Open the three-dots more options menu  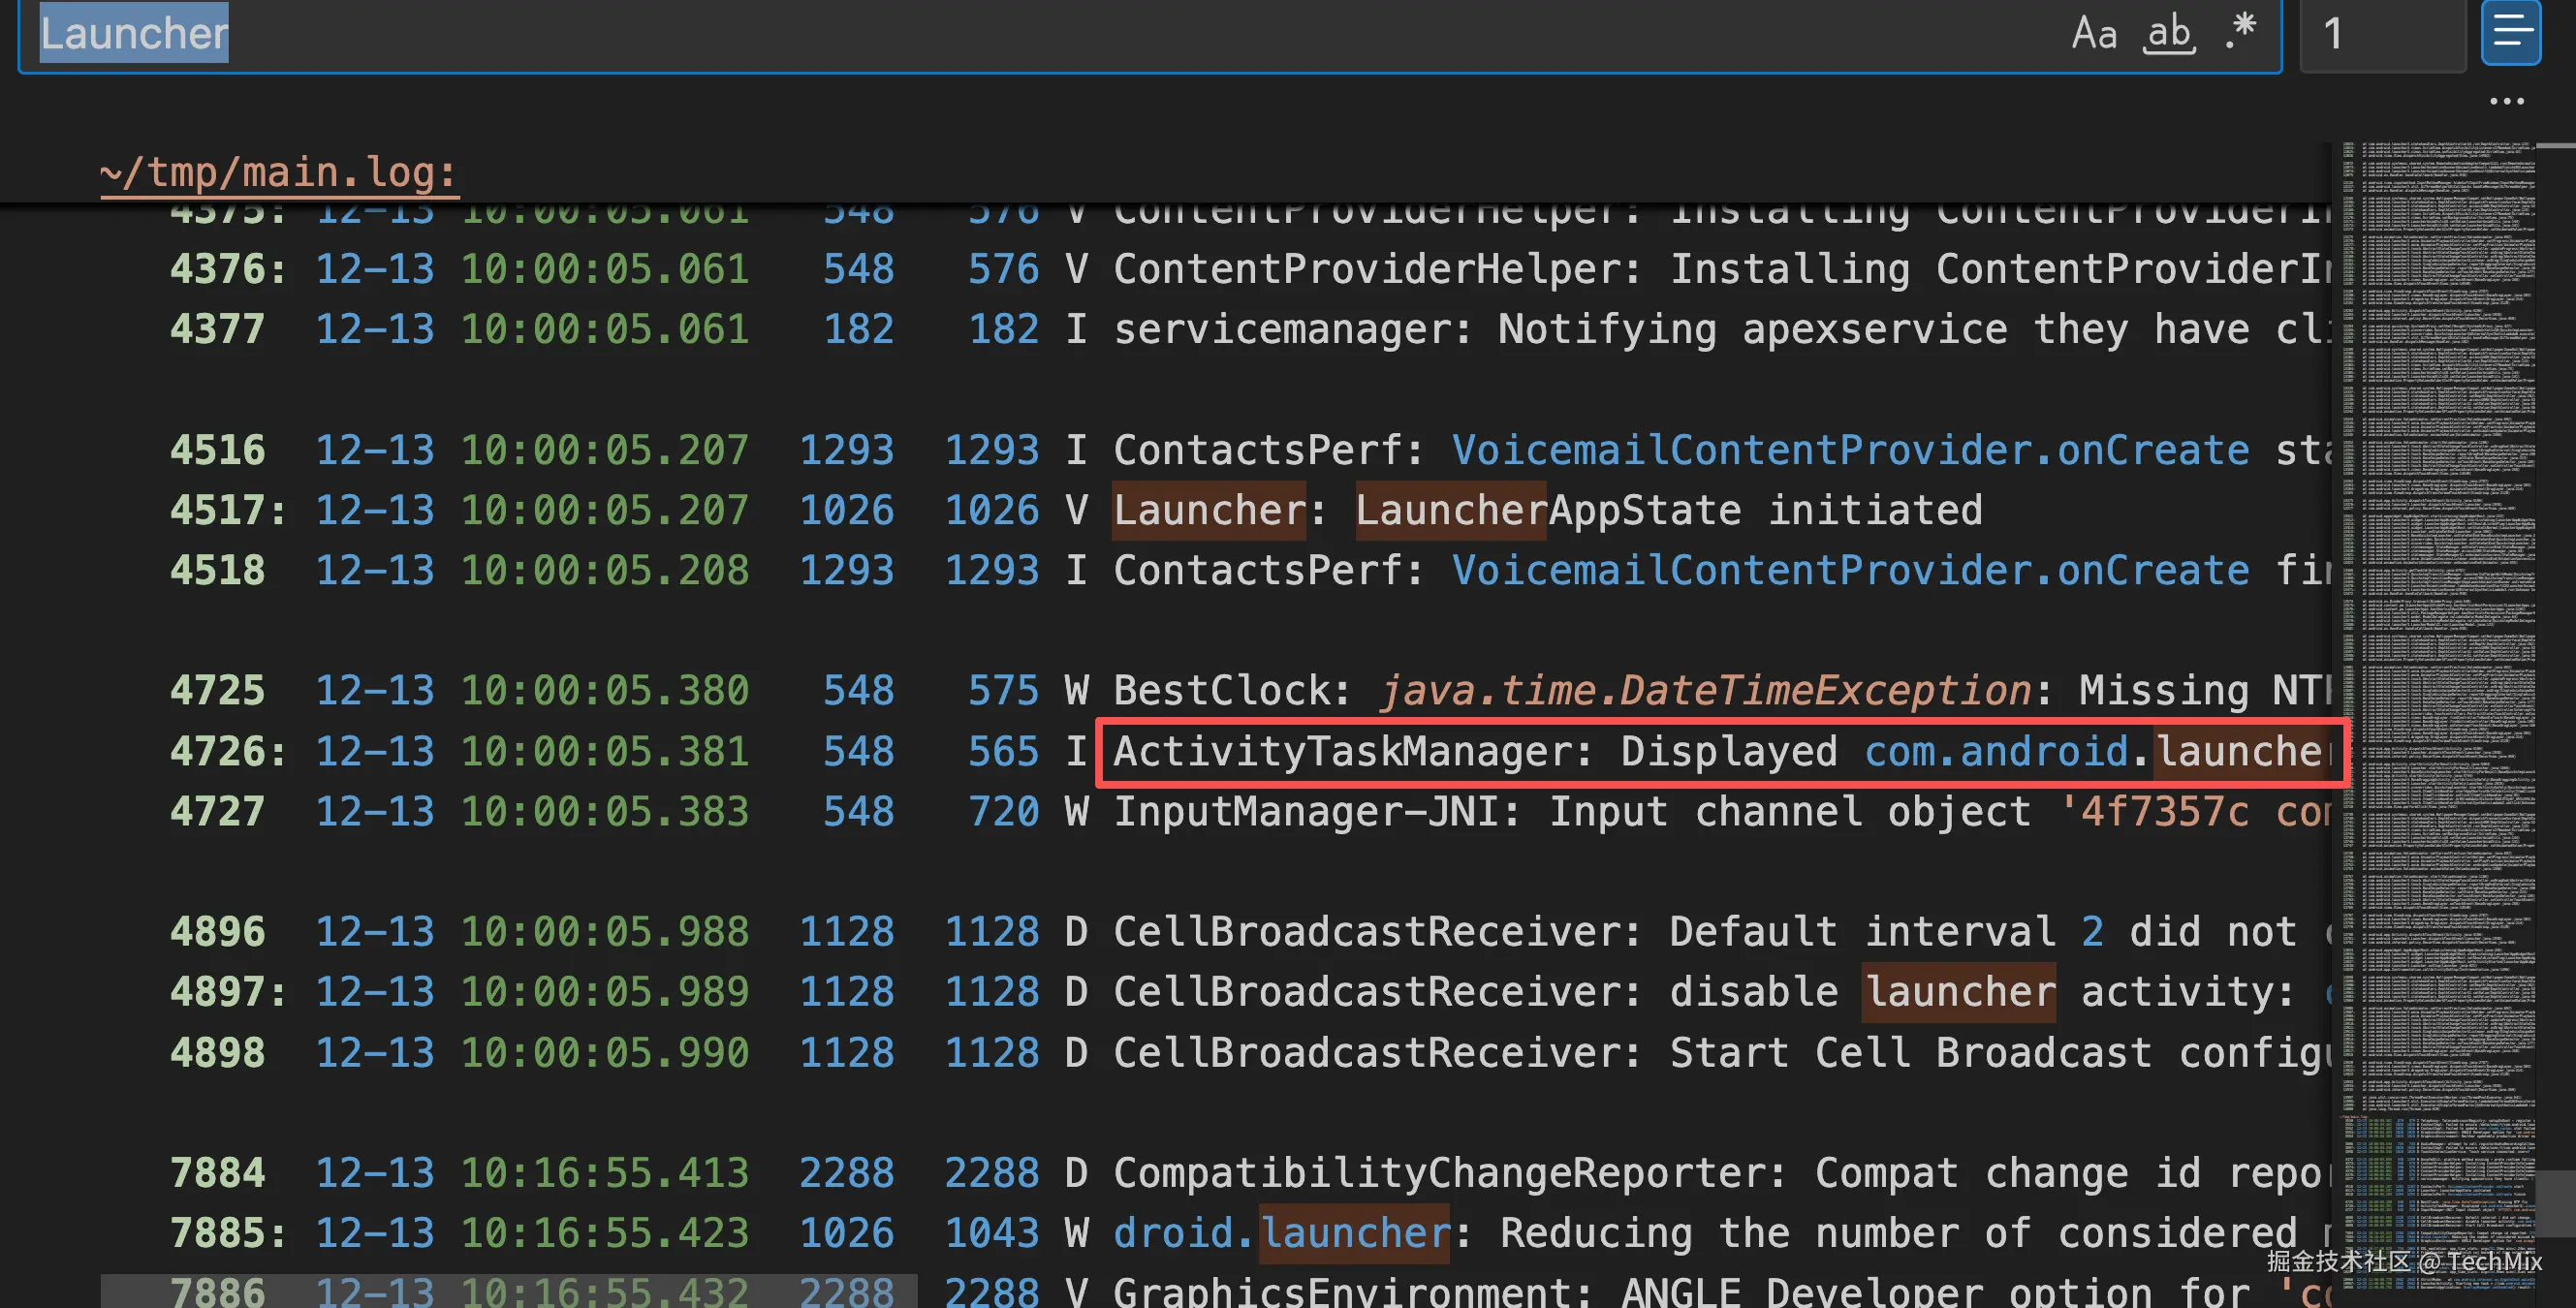(x=2506, y=101)
